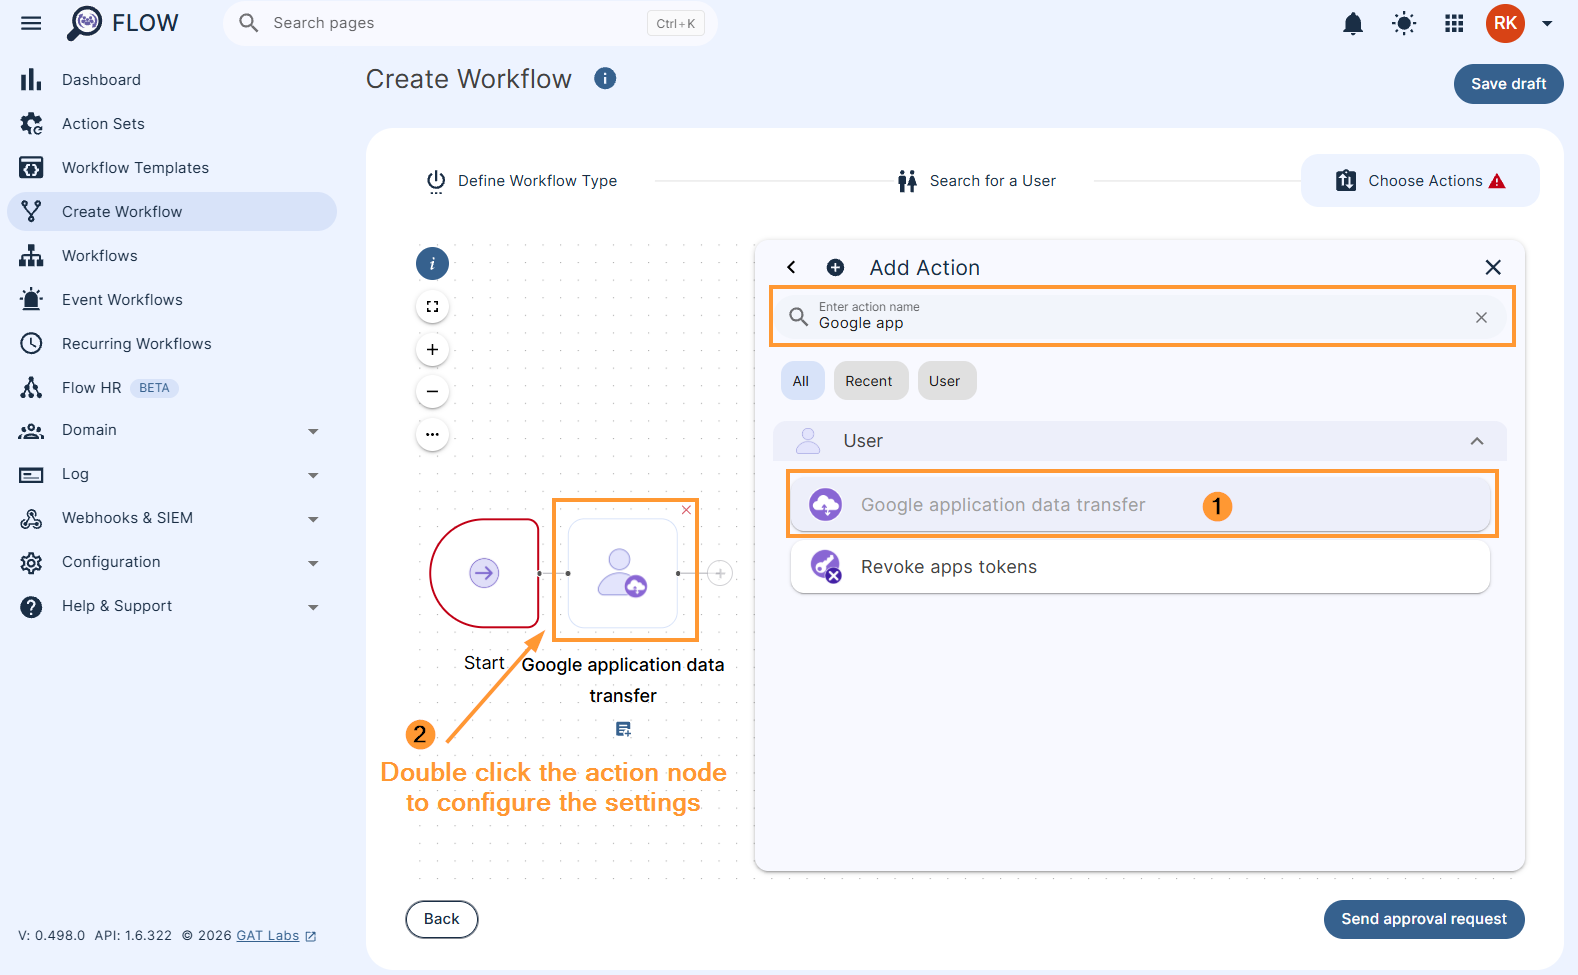Open the apps grid launcher
This screenshot has width=1578, height=975.
(x=1454, y=23)
